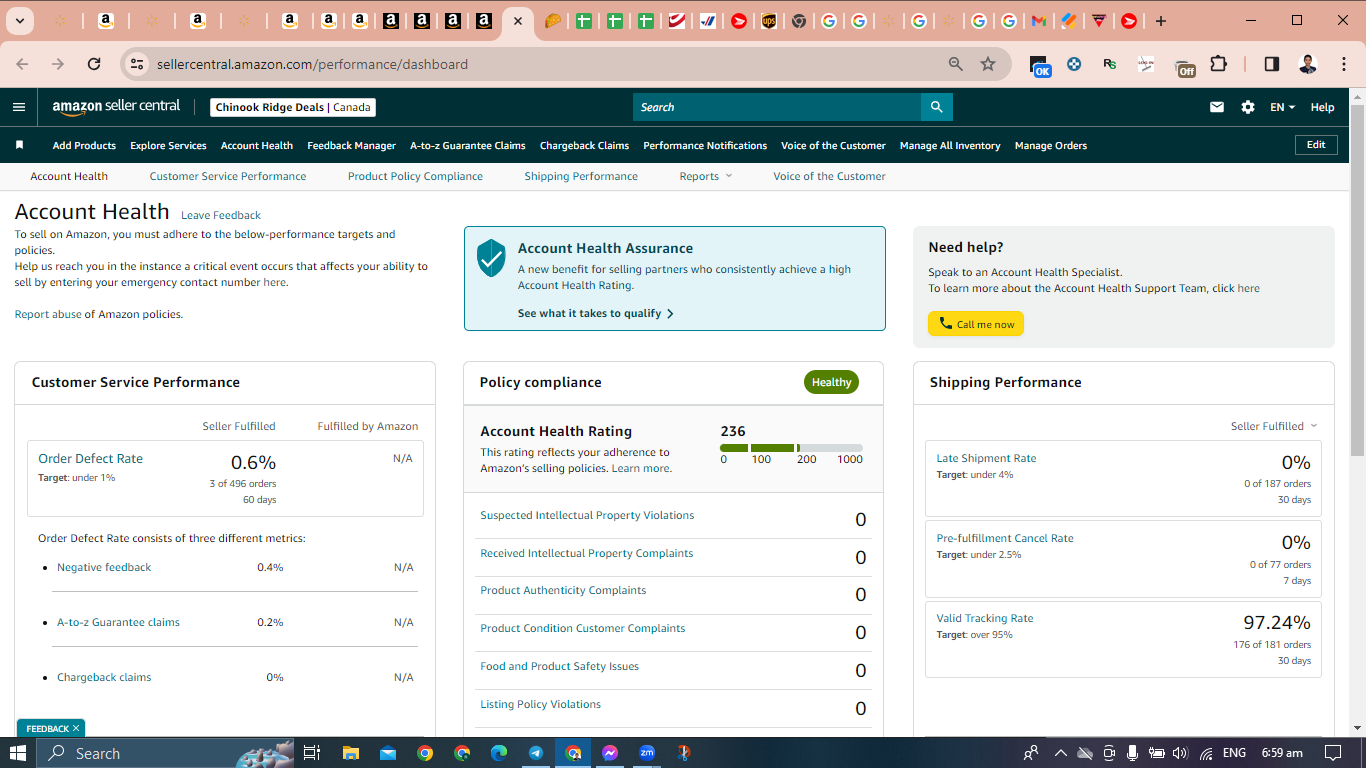Image resolution: width=1366 pixels, height=768 pixels.
Task: Open the Order Defect Rate link
Action: click(90, 458)
